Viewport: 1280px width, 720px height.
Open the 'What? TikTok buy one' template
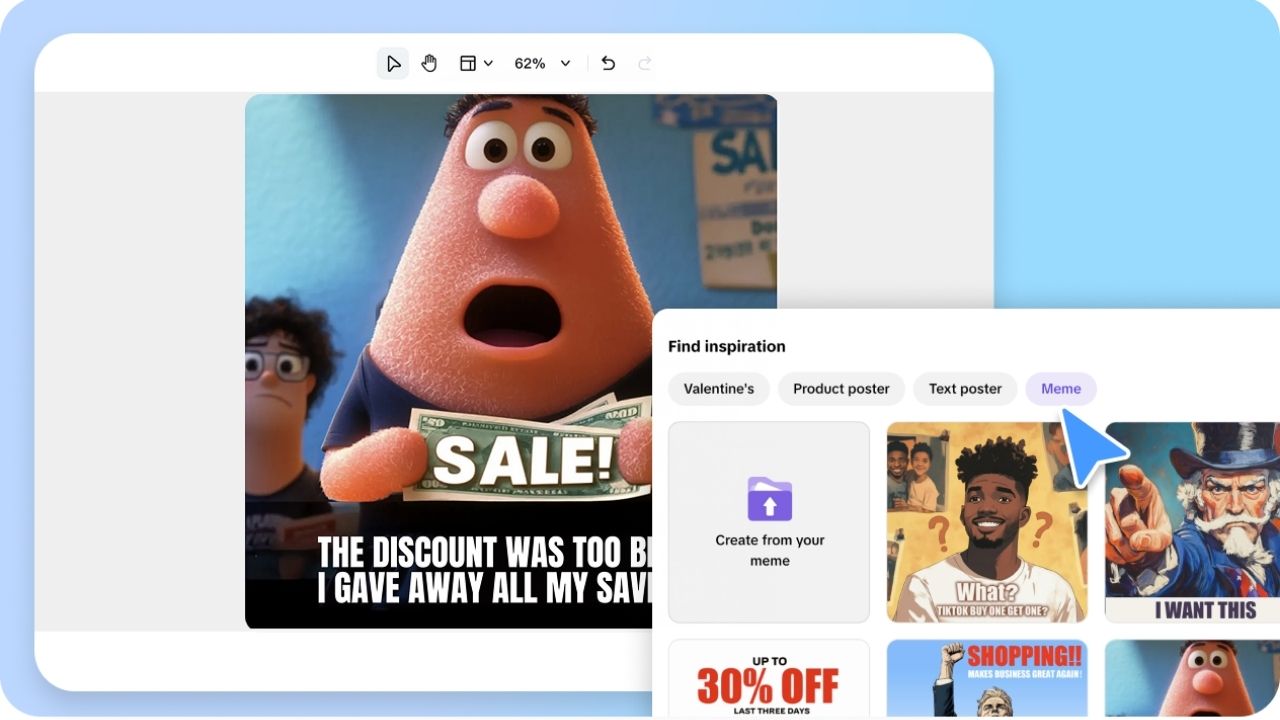pos(985,520)
